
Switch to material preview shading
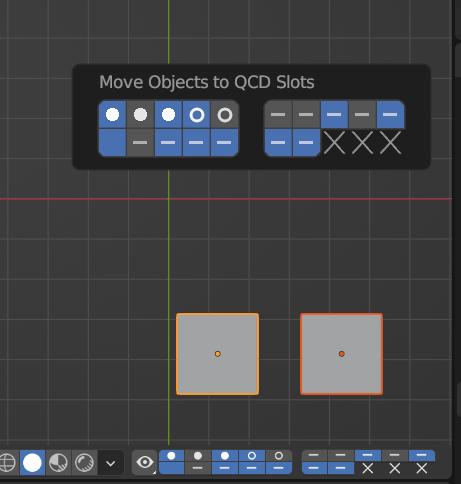[x=58, y=463]
